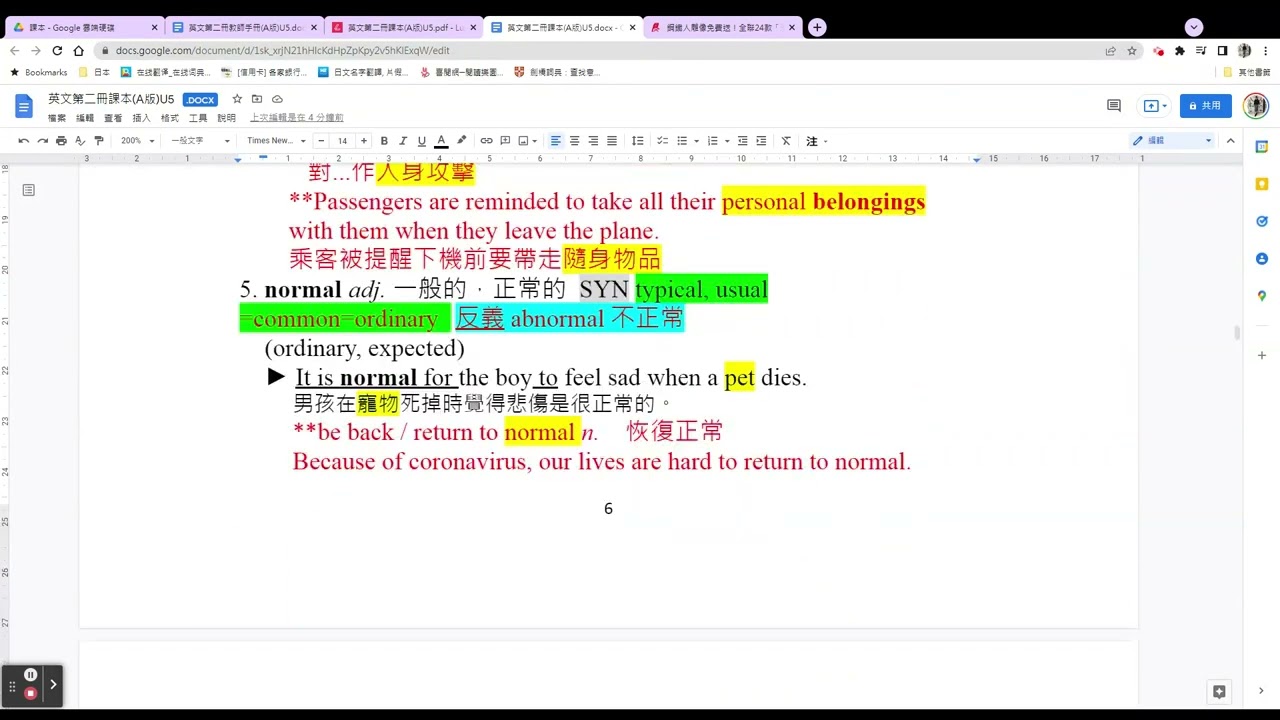Image resolution: width=1280 pixels, height=720 pixels.
Task: Toggle italic formatting
Action: click(x=403, y=141)
